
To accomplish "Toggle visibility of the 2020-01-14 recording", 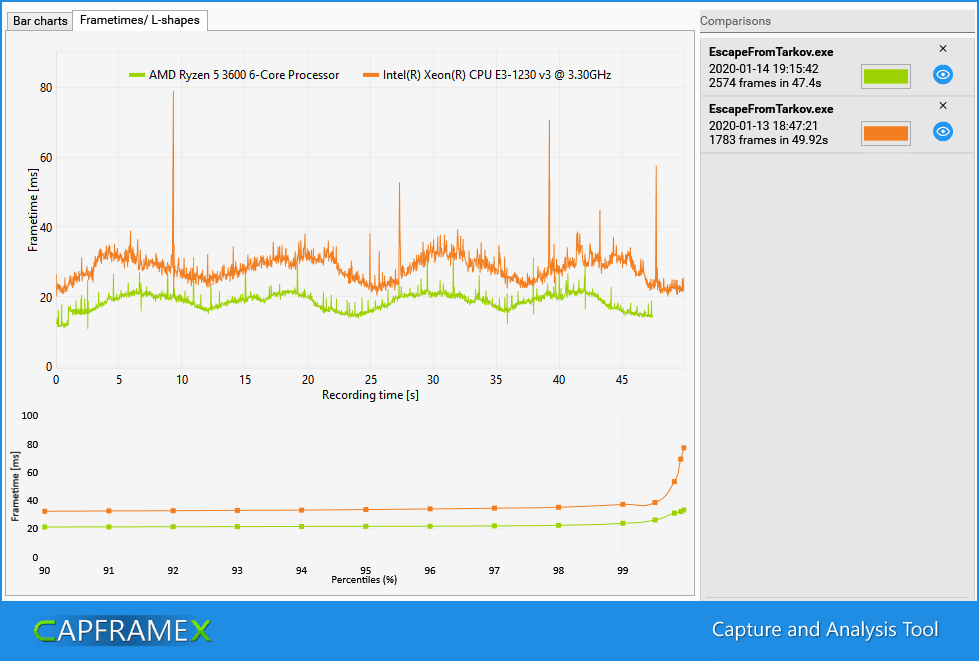I will [x=942, y=74].
